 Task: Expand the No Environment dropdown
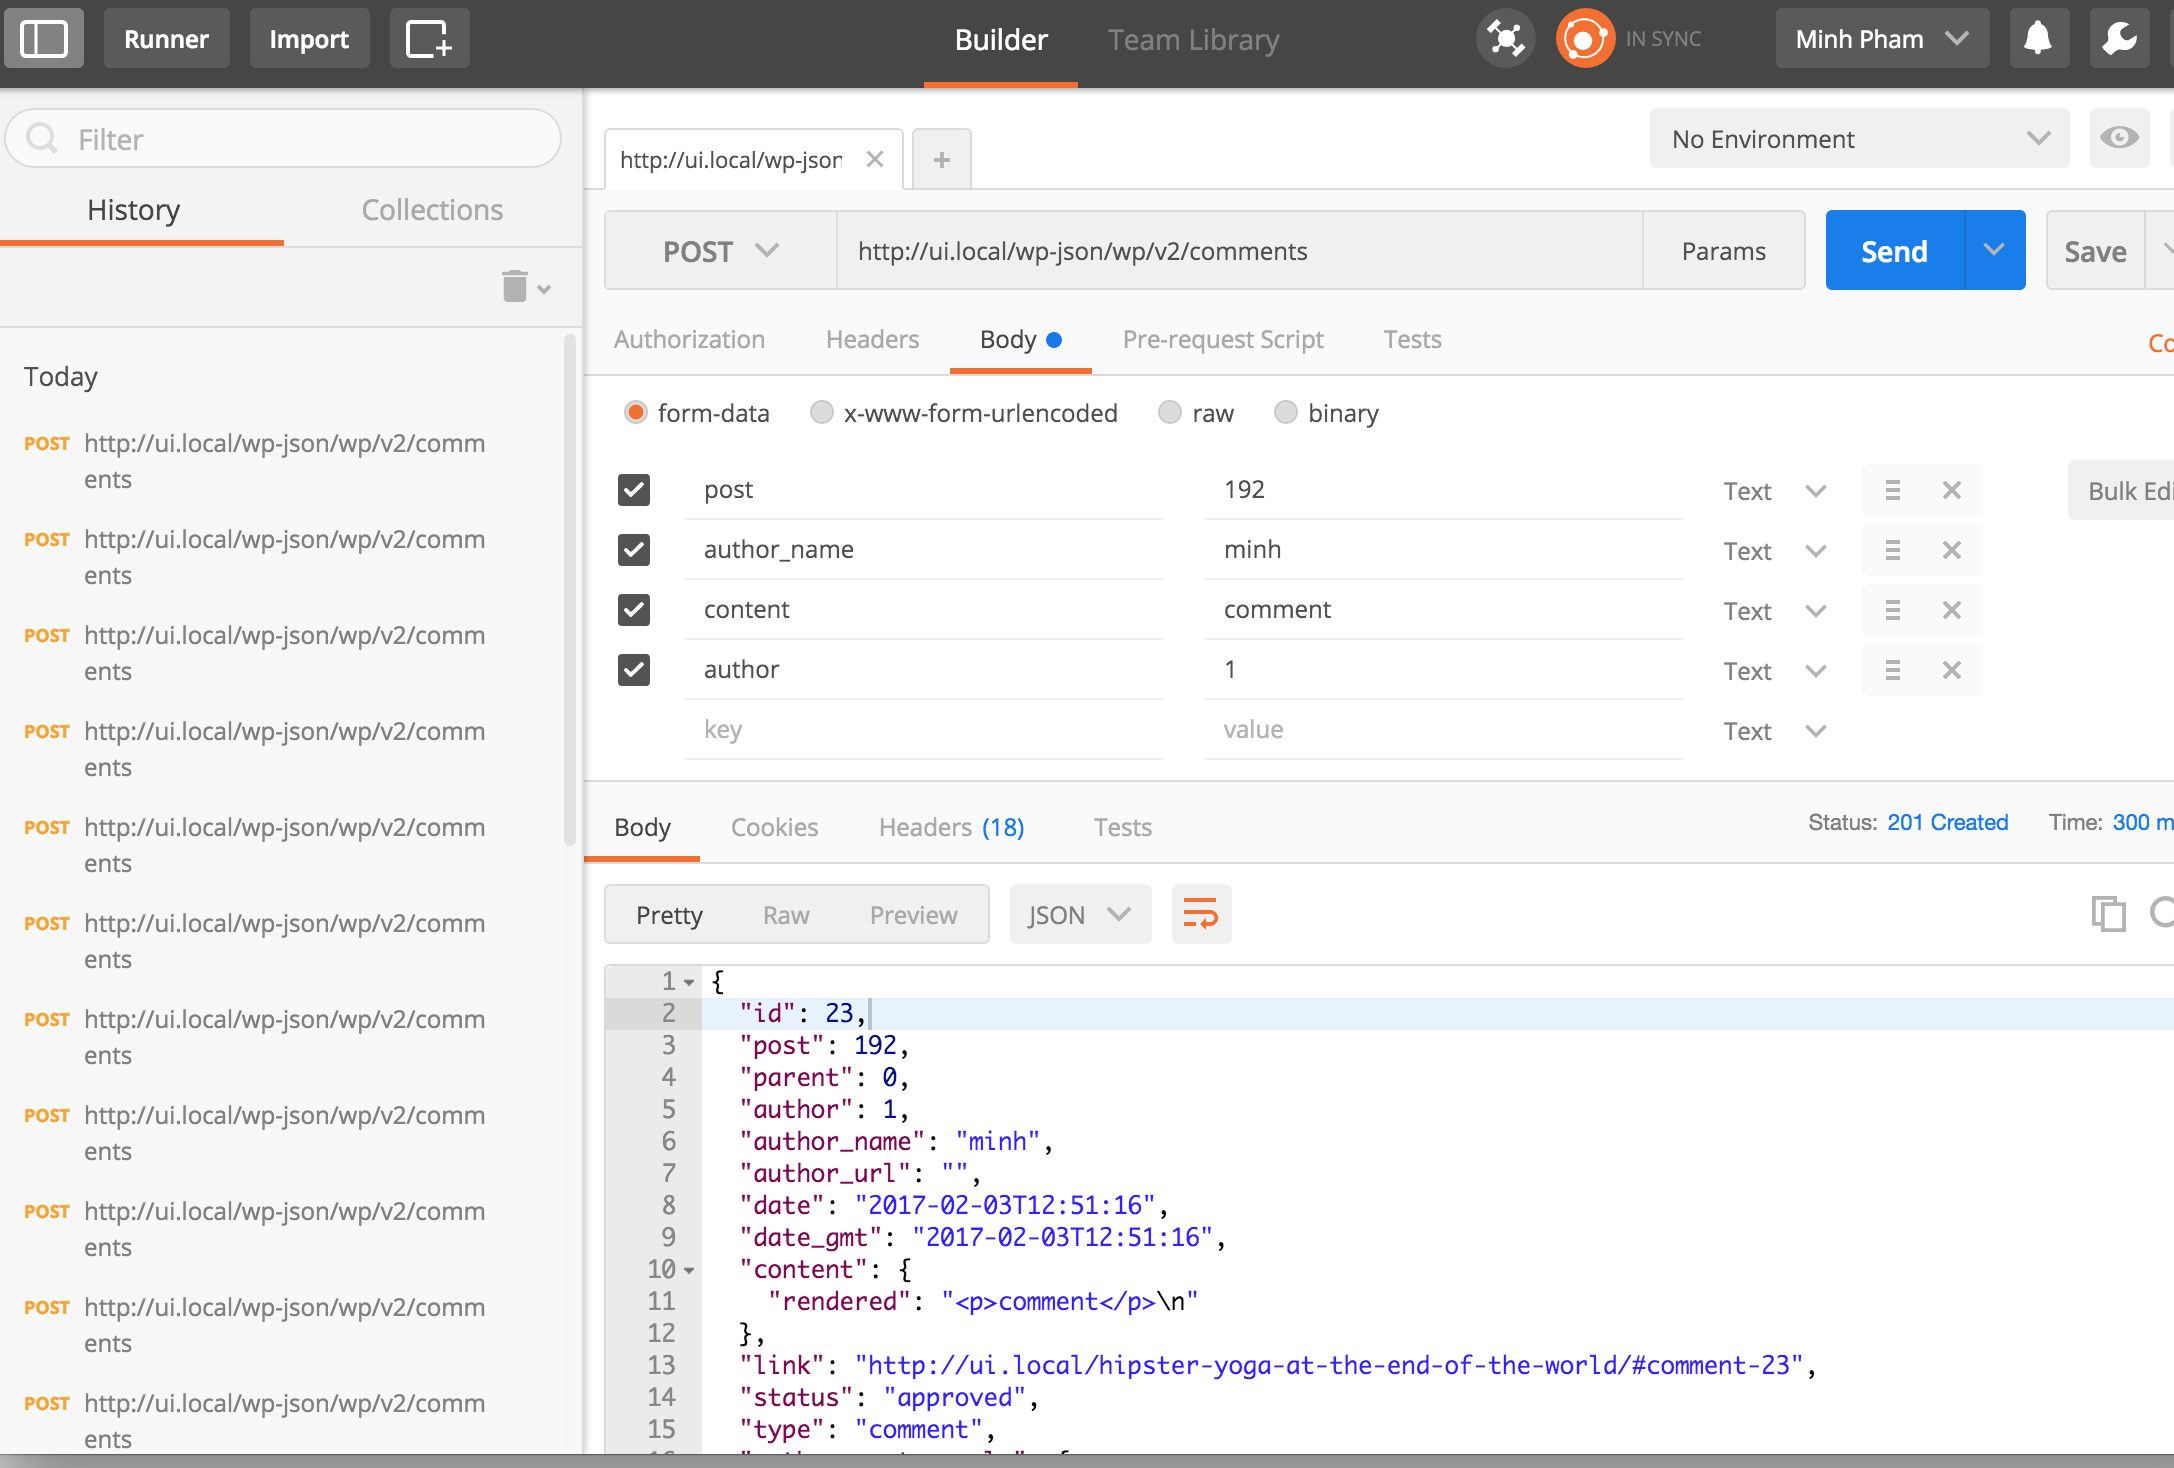(x=1859, y=139)
